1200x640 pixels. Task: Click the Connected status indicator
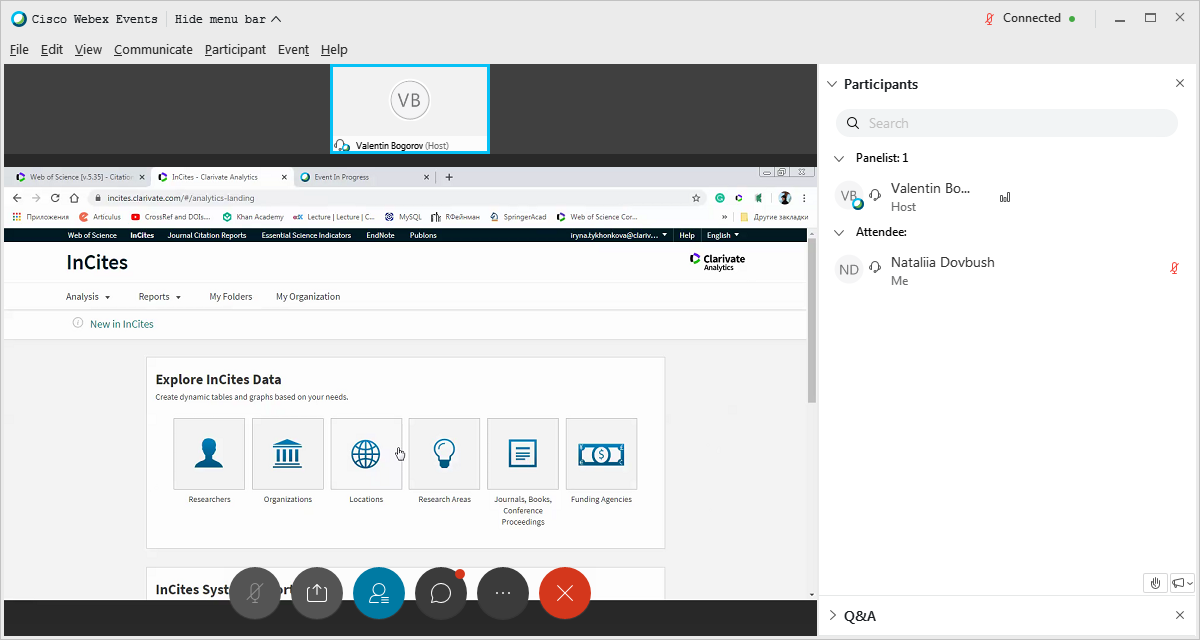coord(1031,18)
